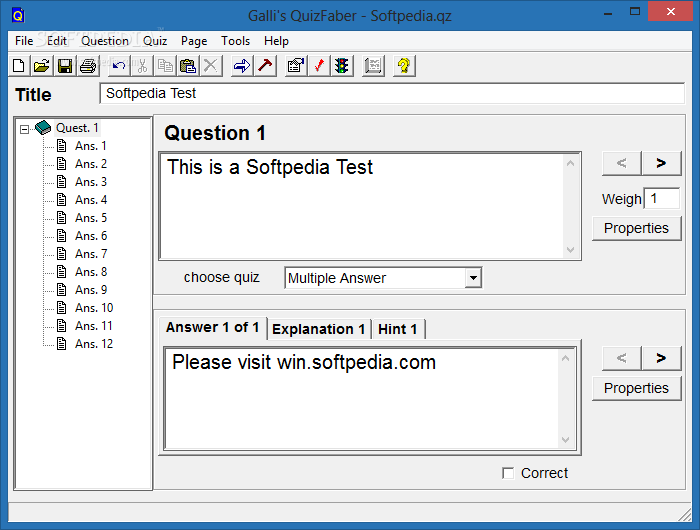Viewport: 700px width, 530px height.
Task: Click the Paste clipboard icon
Action: point(188,66)
